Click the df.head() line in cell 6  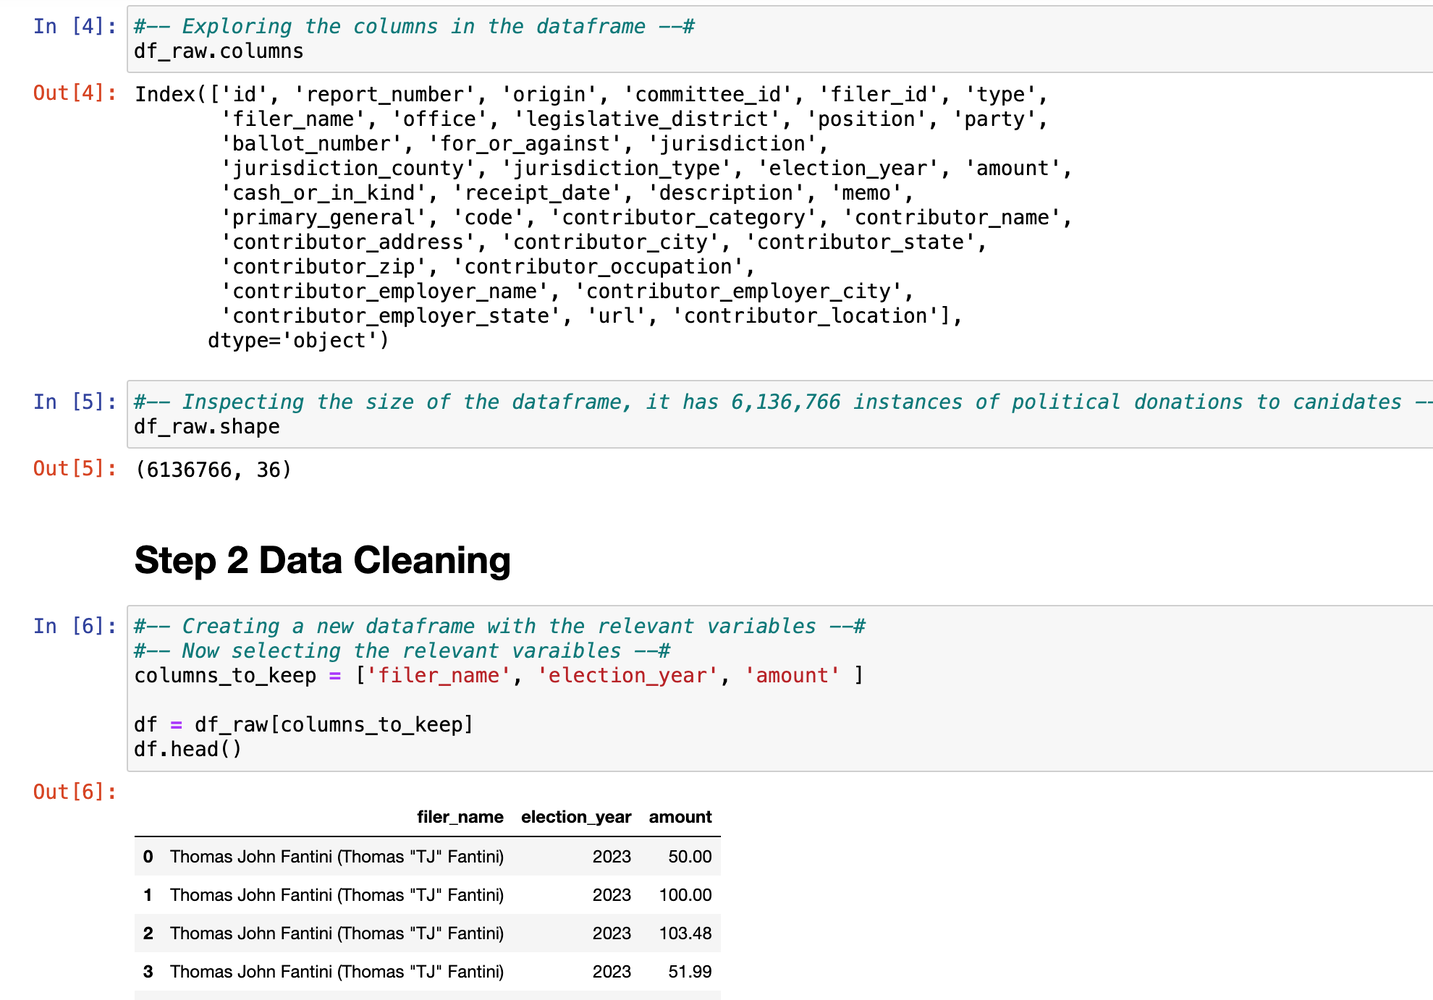[188, 749]
